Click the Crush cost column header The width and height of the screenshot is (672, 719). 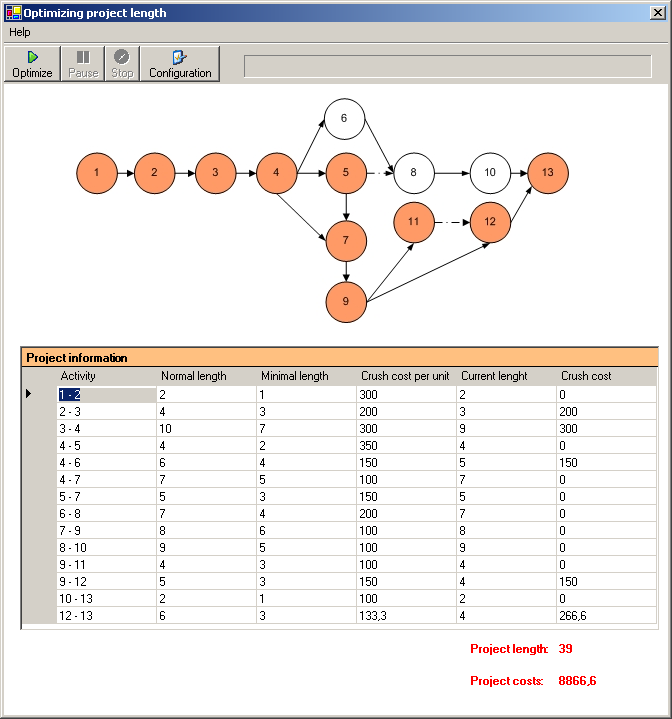pyautogui.click(x=606, y=376)
